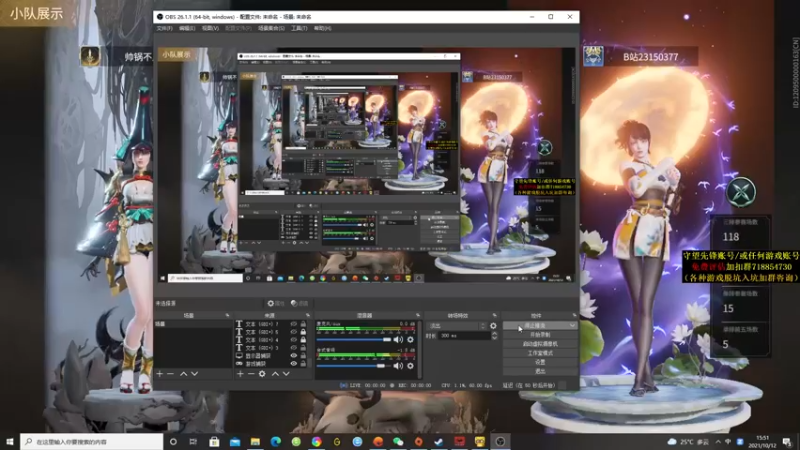
Task: Click the Properties gear button above Sources
Action: pos(275,303)
